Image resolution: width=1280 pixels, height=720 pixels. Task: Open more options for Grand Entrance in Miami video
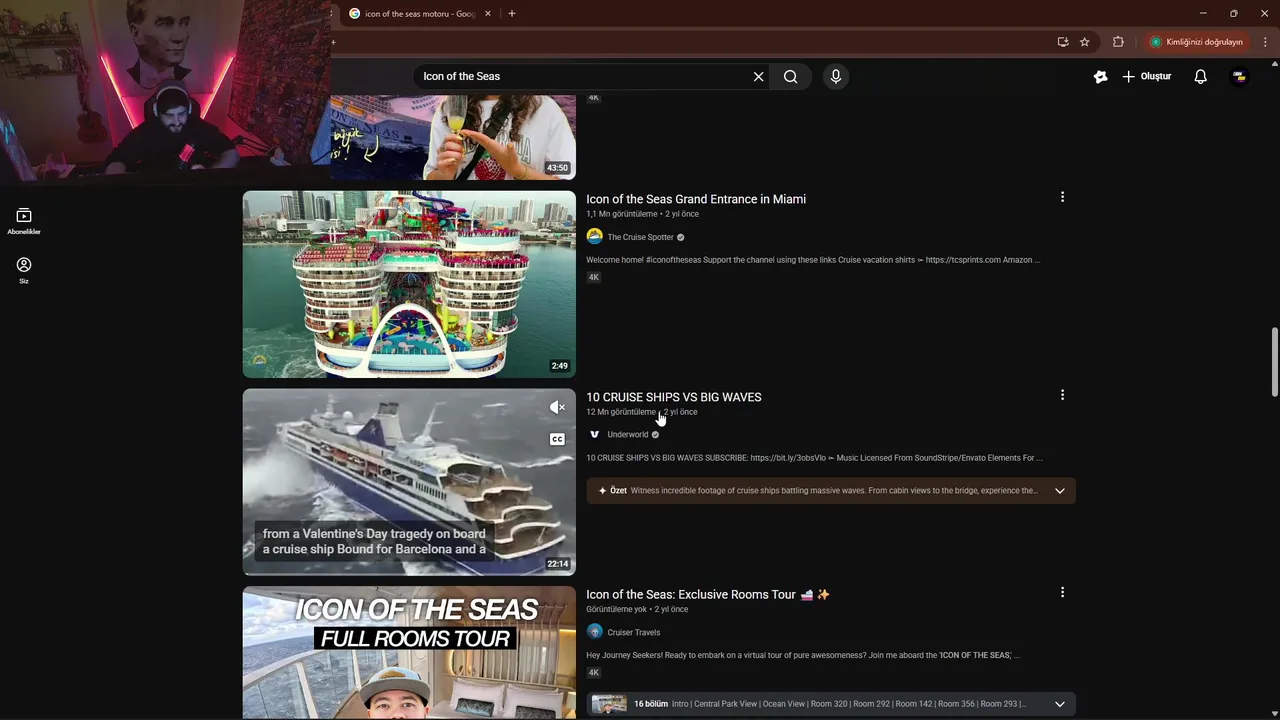tap(1062, 197)
